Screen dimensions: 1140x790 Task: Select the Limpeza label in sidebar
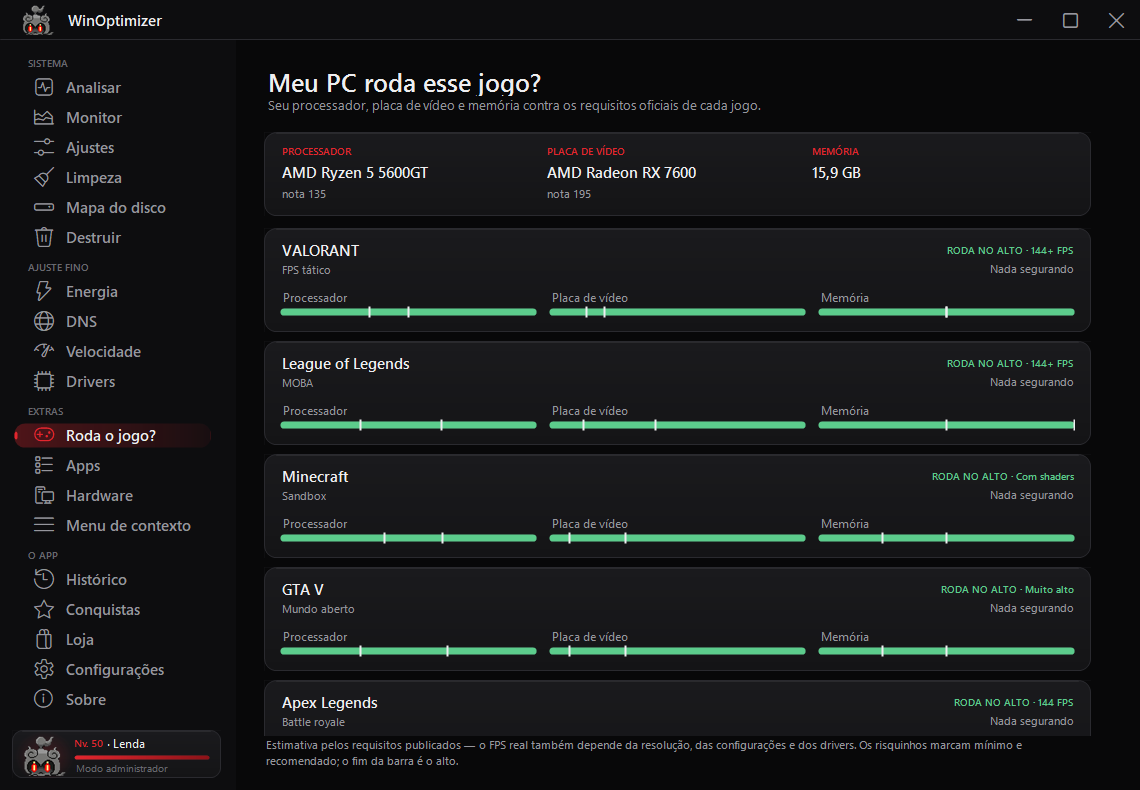point(94,177)
